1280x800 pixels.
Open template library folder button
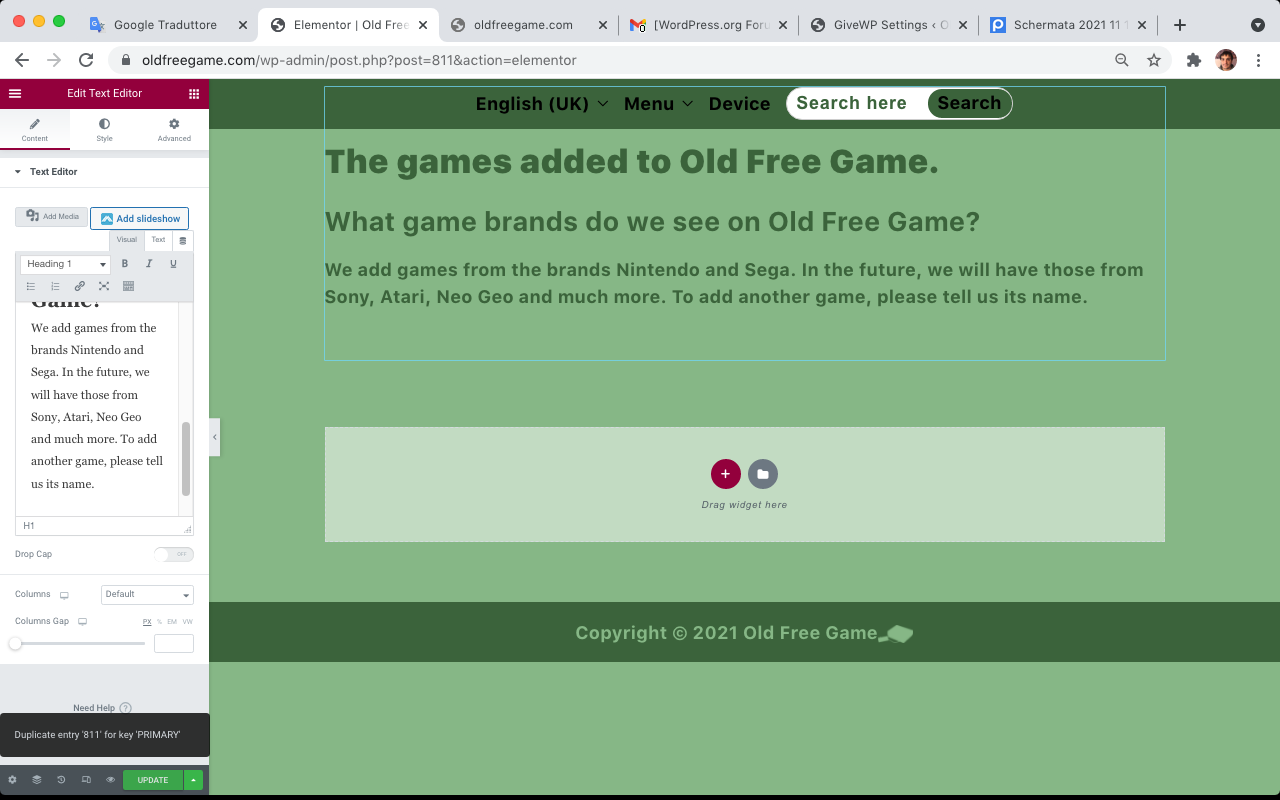tap(763, 474)
